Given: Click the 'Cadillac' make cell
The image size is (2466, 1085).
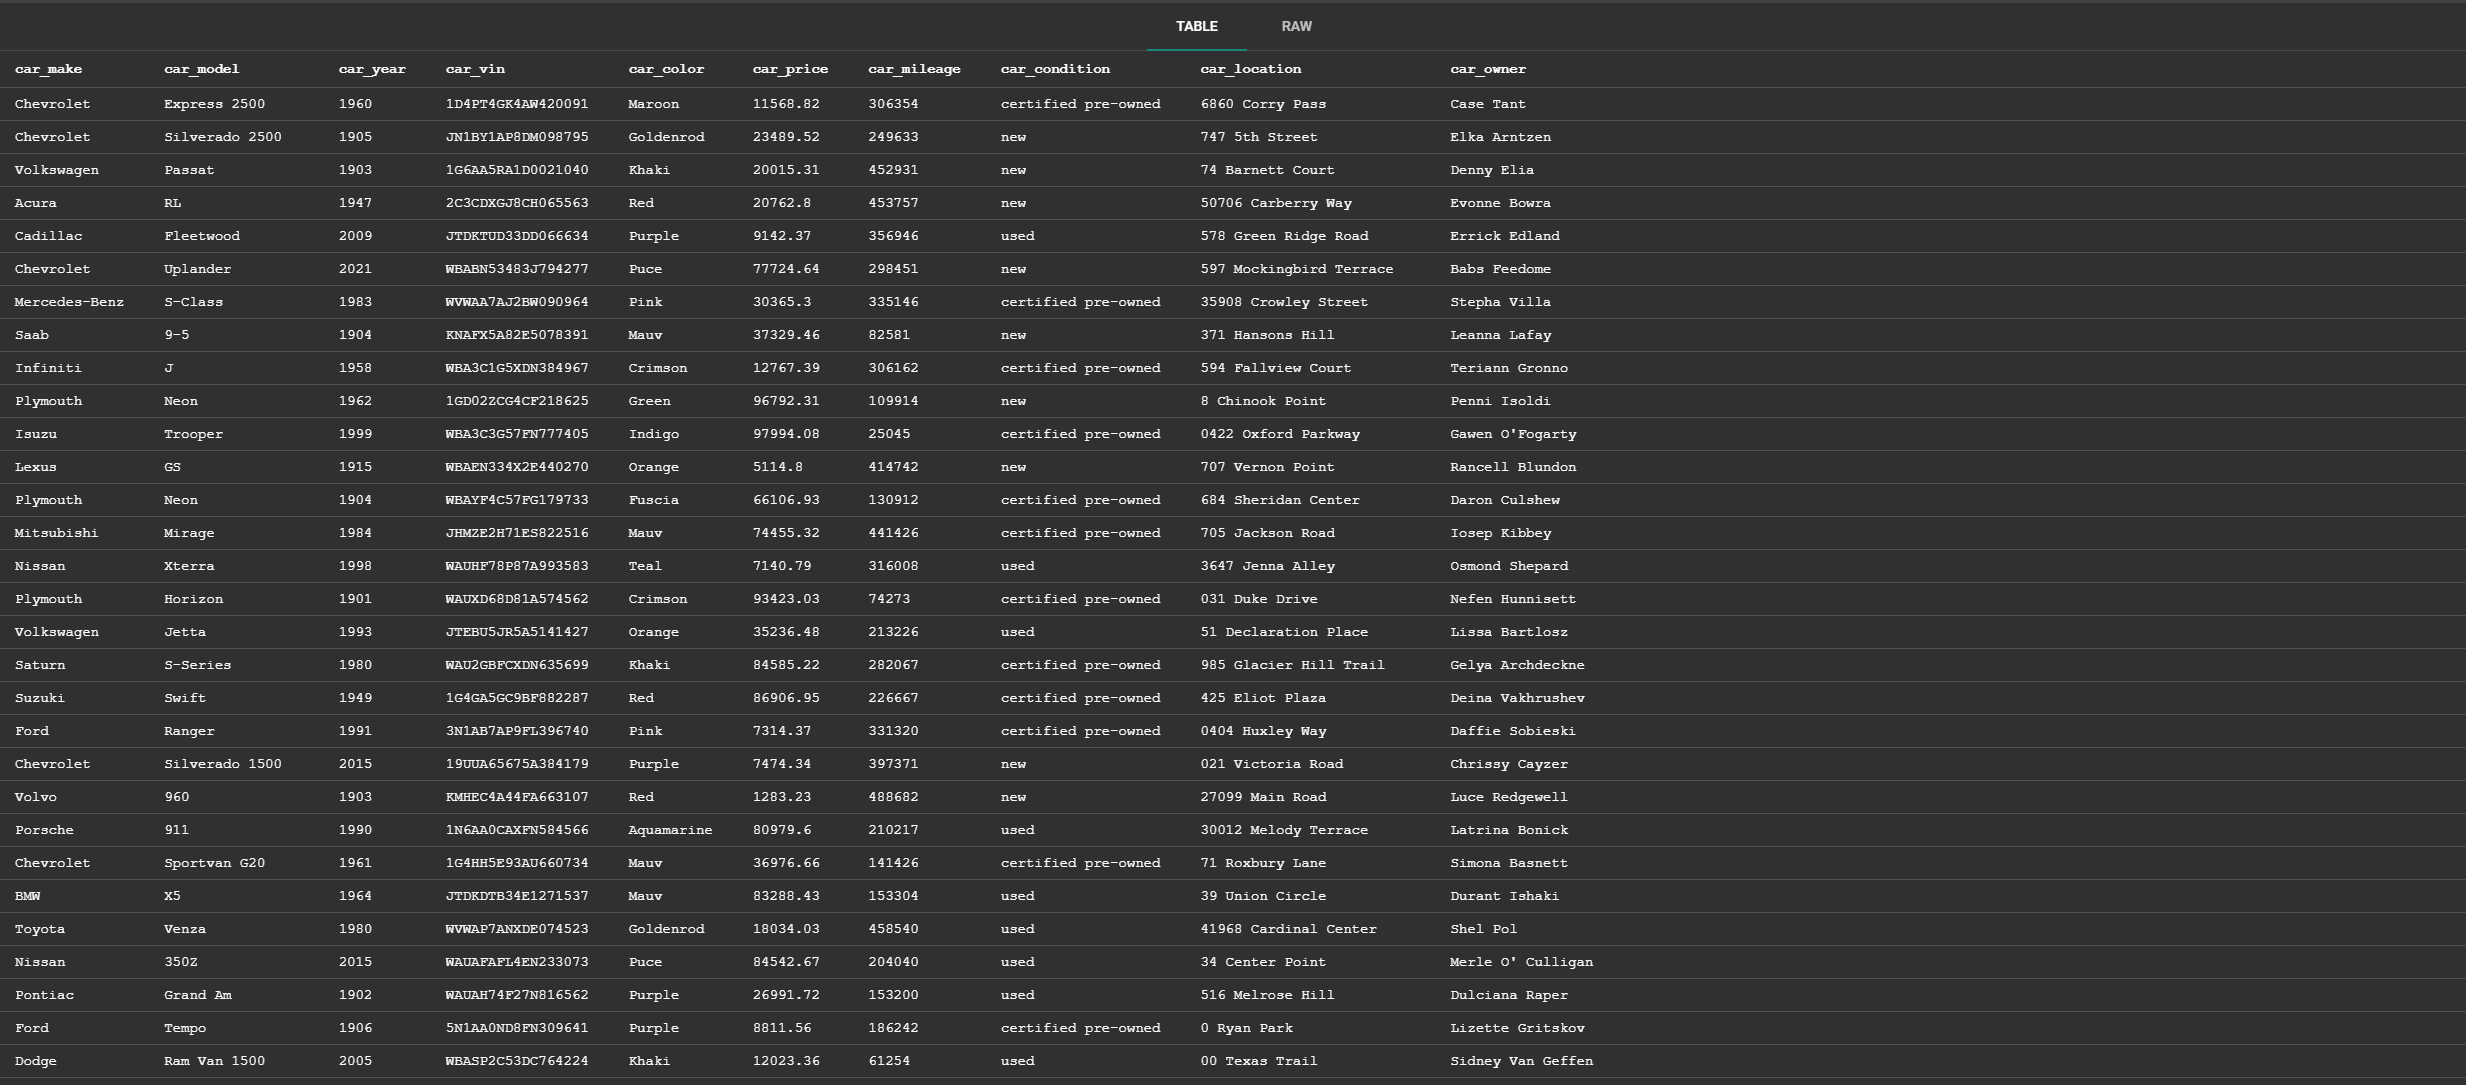Looking at the screenshot, I should point(48,236).
